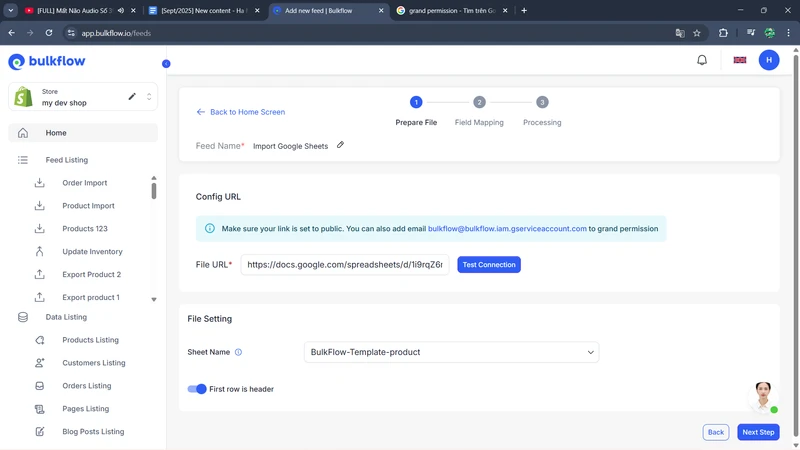
Task: Select Order Import in the sidebar
Action: click(84, 183)
